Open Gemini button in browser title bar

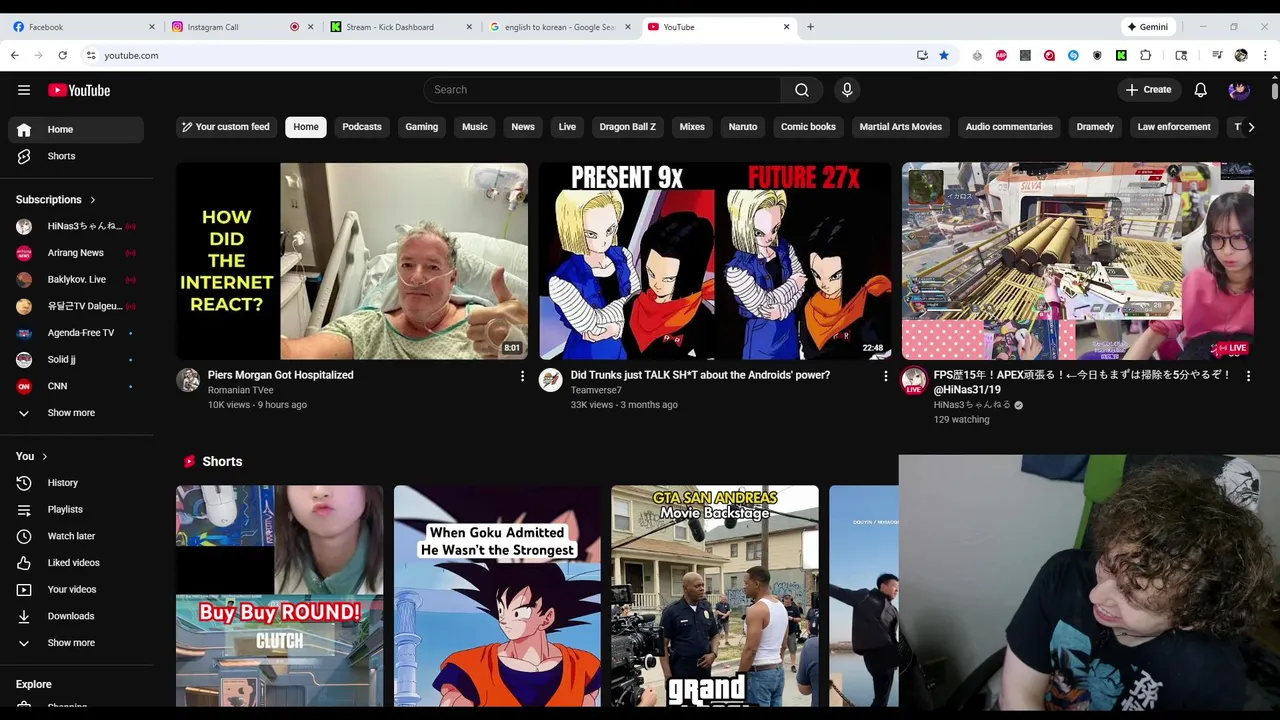point(1148,27)
